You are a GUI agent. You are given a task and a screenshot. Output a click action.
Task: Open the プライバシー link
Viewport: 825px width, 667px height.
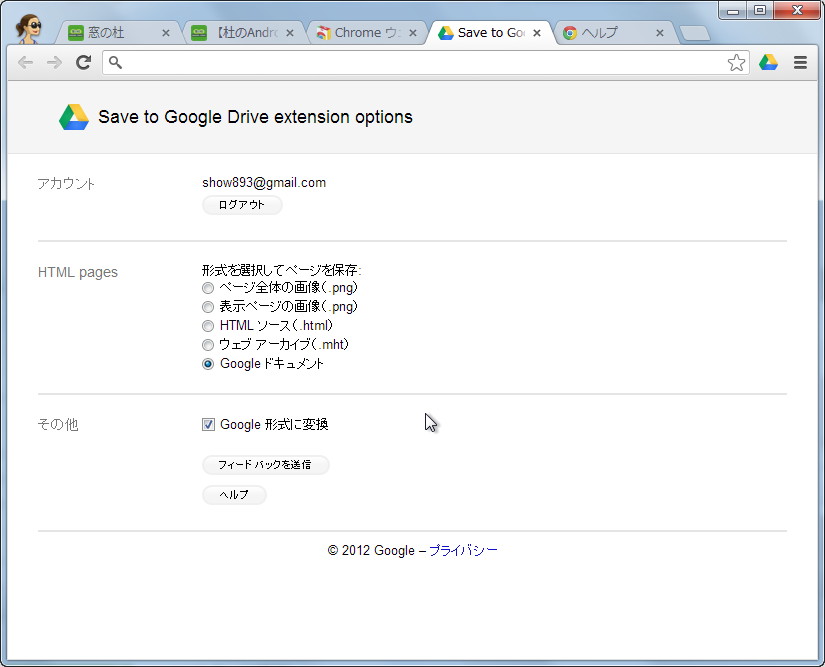tap(463, 551)
